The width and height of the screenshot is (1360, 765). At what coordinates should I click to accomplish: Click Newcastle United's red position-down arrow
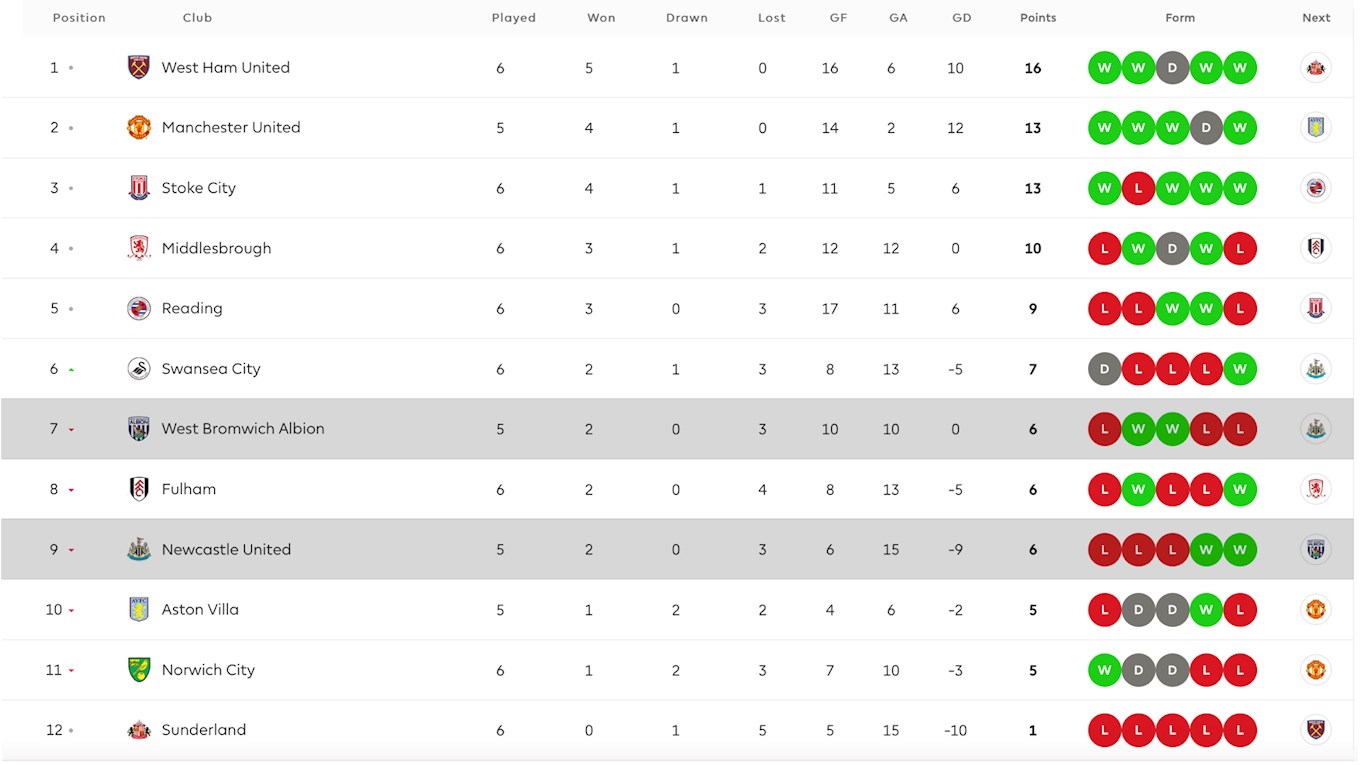pyautogui.click(x=71, y=550)
